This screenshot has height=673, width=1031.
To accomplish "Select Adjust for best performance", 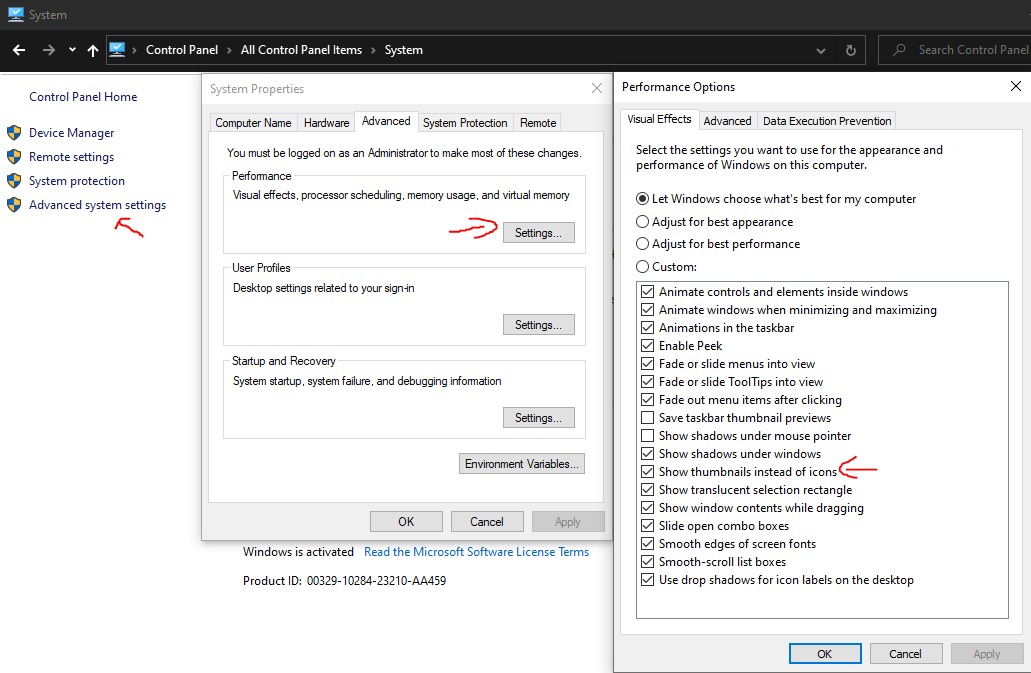I will [642, 243].
